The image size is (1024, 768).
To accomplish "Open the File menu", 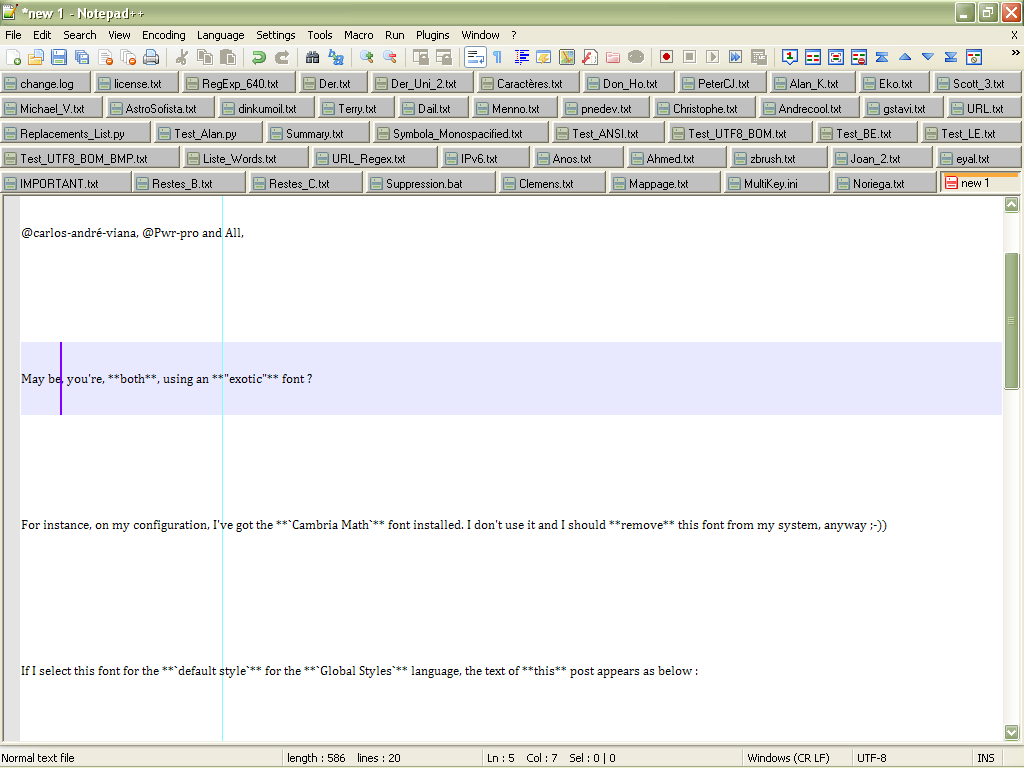I will [13, 35].
